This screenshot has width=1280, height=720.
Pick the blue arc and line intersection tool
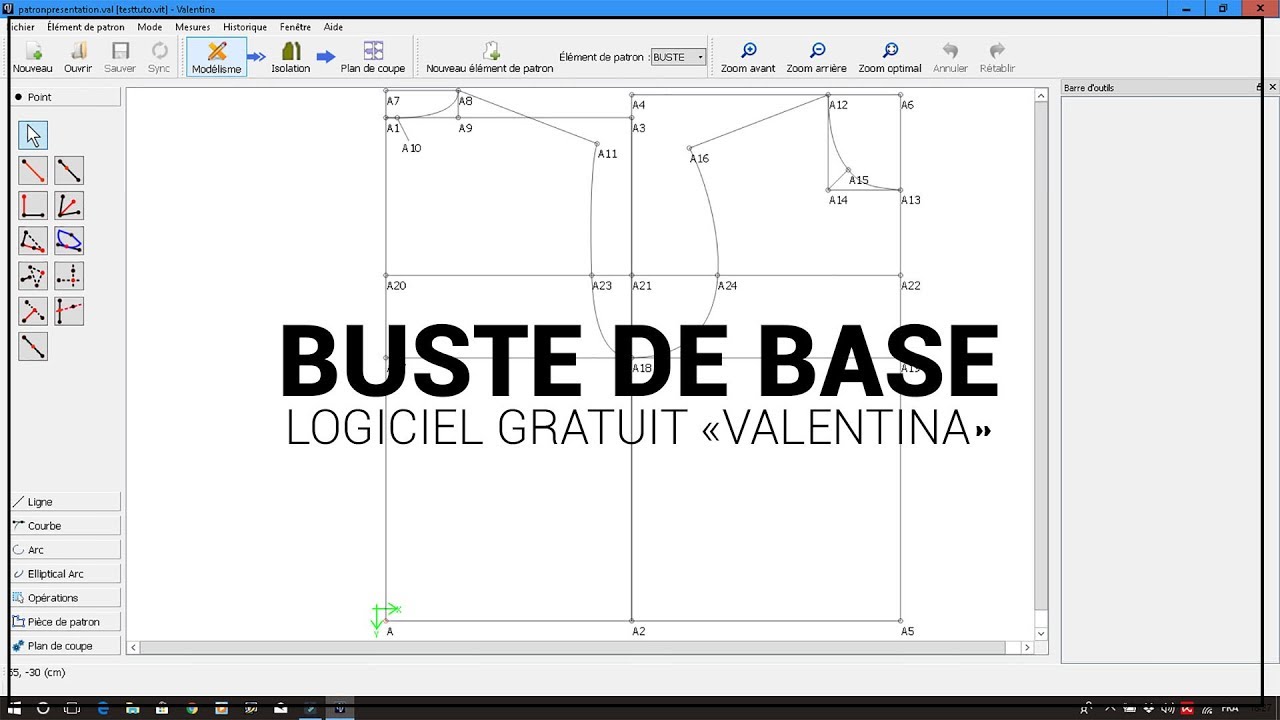pyautogui.click(x=69, y=241)
